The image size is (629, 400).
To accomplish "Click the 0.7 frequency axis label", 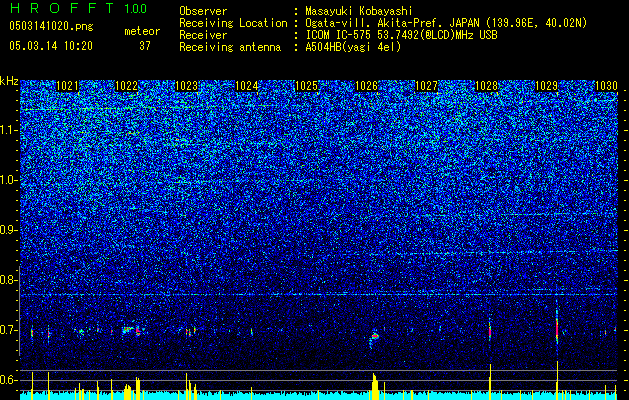I will click(9, 330).
